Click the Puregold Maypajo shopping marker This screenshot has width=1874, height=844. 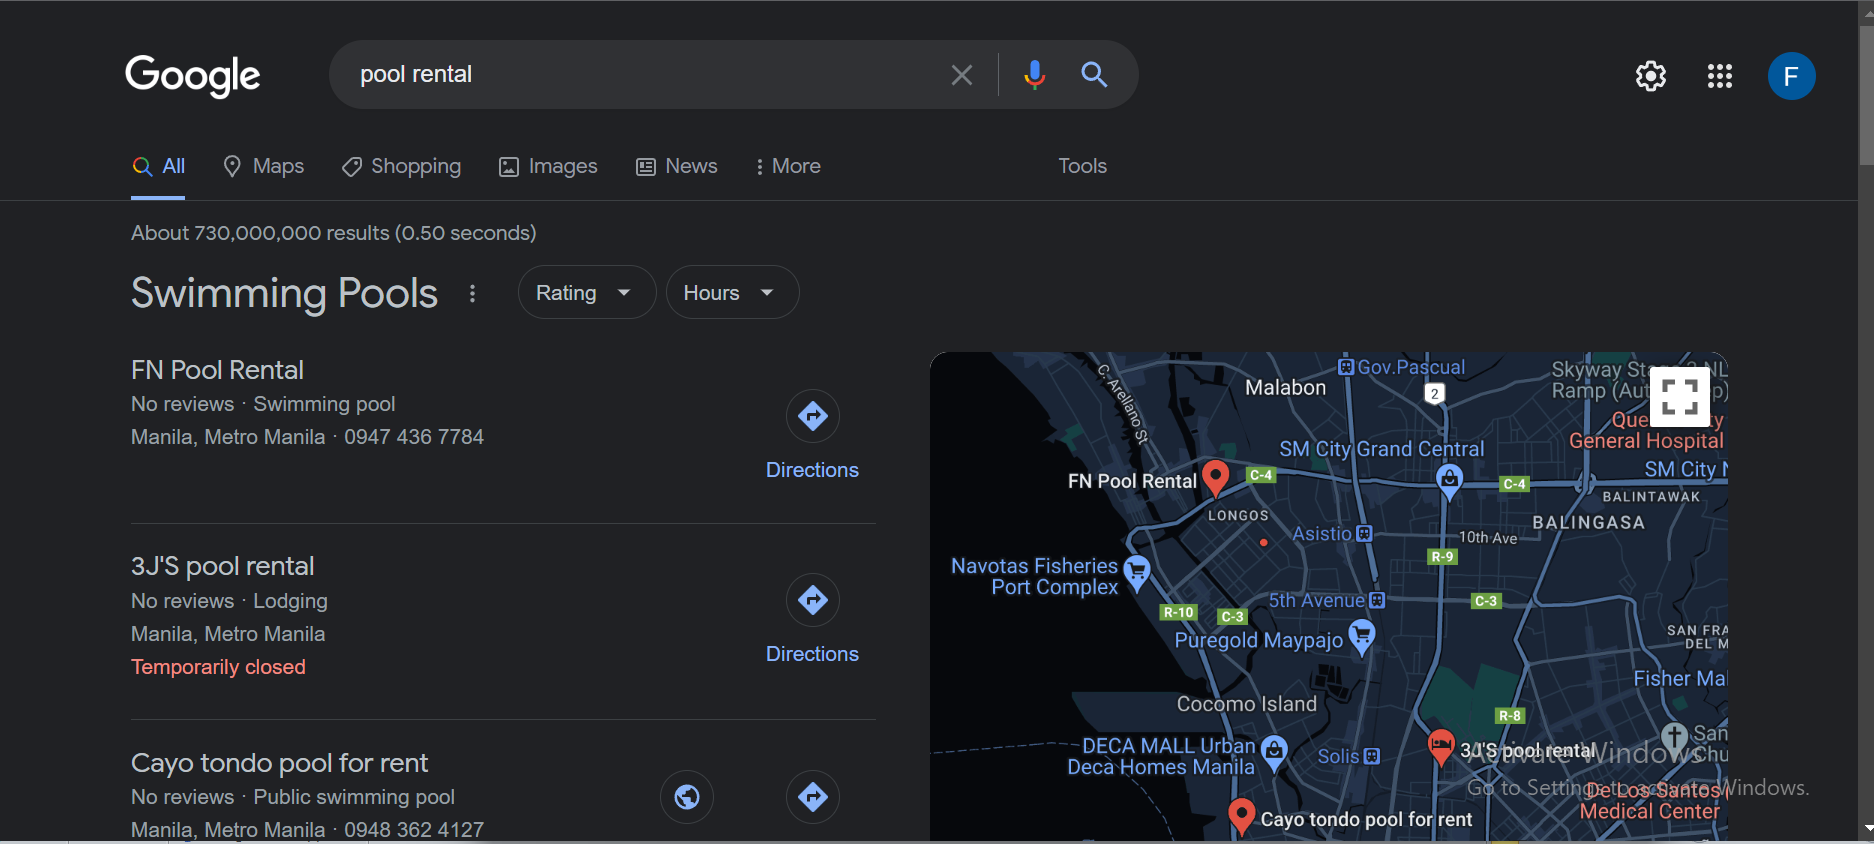pyautogui.click(x=1362, y=637)
